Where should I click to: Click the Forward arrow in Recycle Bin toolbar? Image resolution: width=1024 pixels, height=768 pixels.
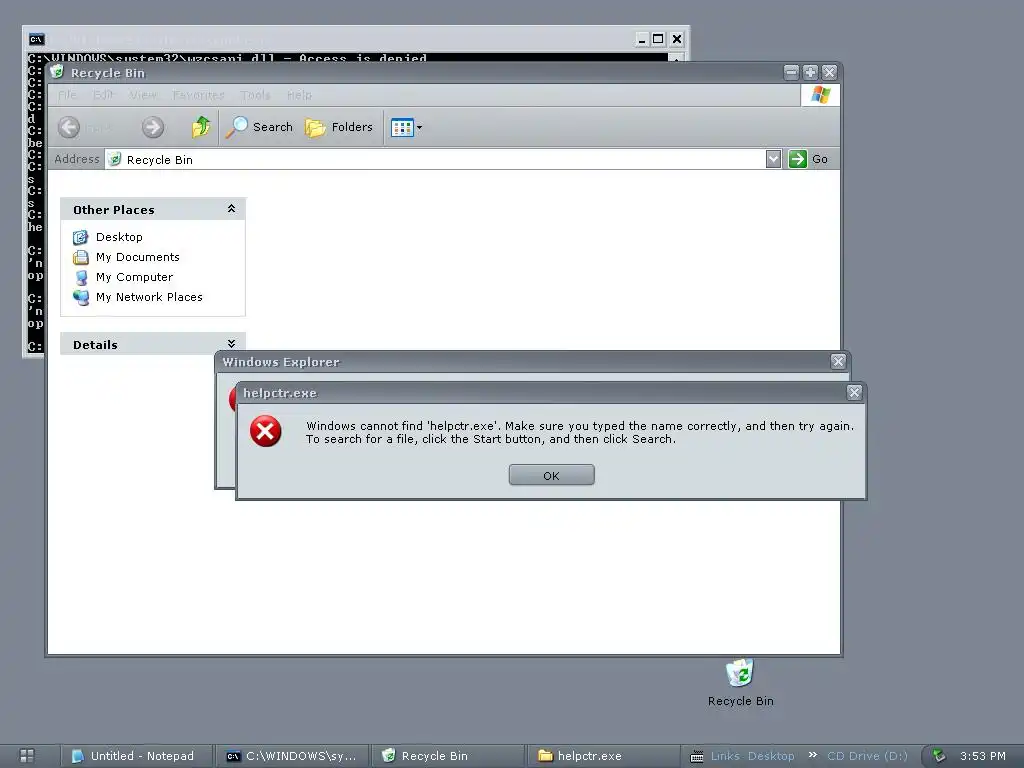point(153,127)
